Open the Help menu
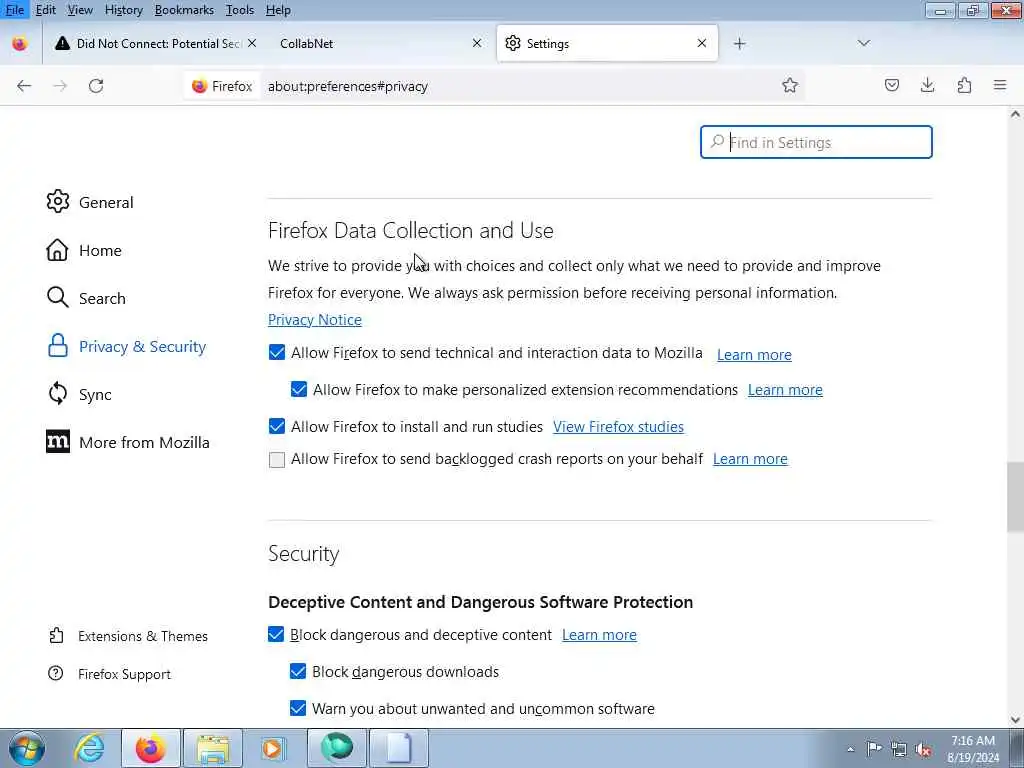This screenshot has height=768, width=1024. pos(278,10)
